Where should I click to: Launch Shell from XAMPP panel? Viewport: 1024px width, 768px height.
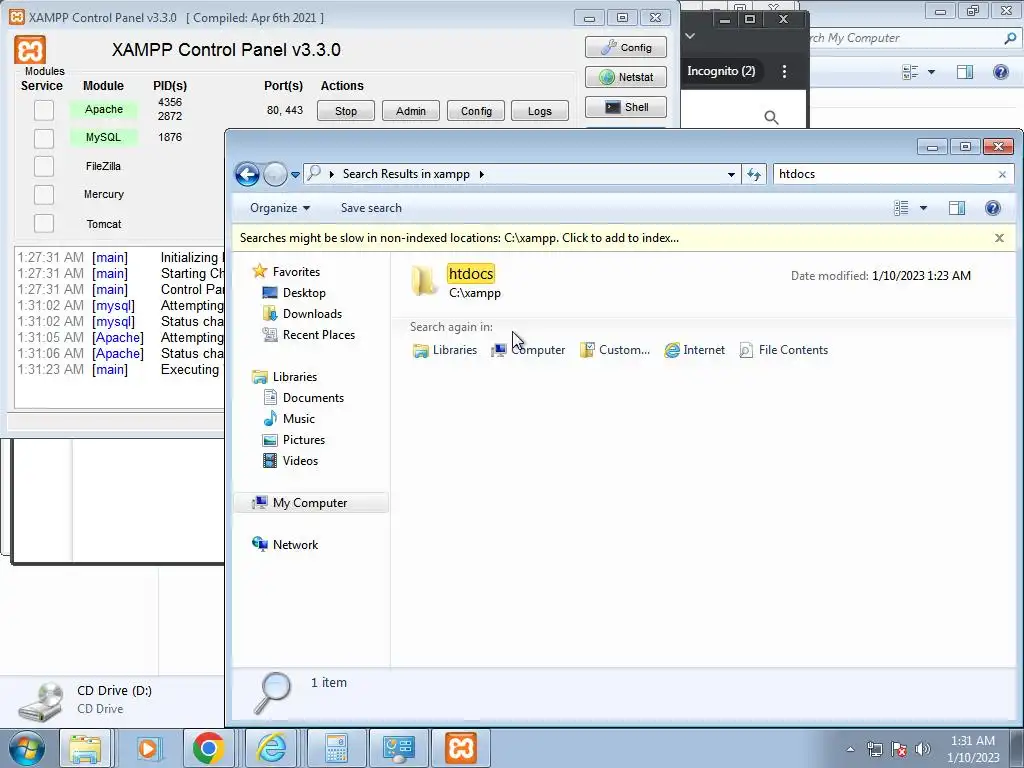[x=626, y=107]
